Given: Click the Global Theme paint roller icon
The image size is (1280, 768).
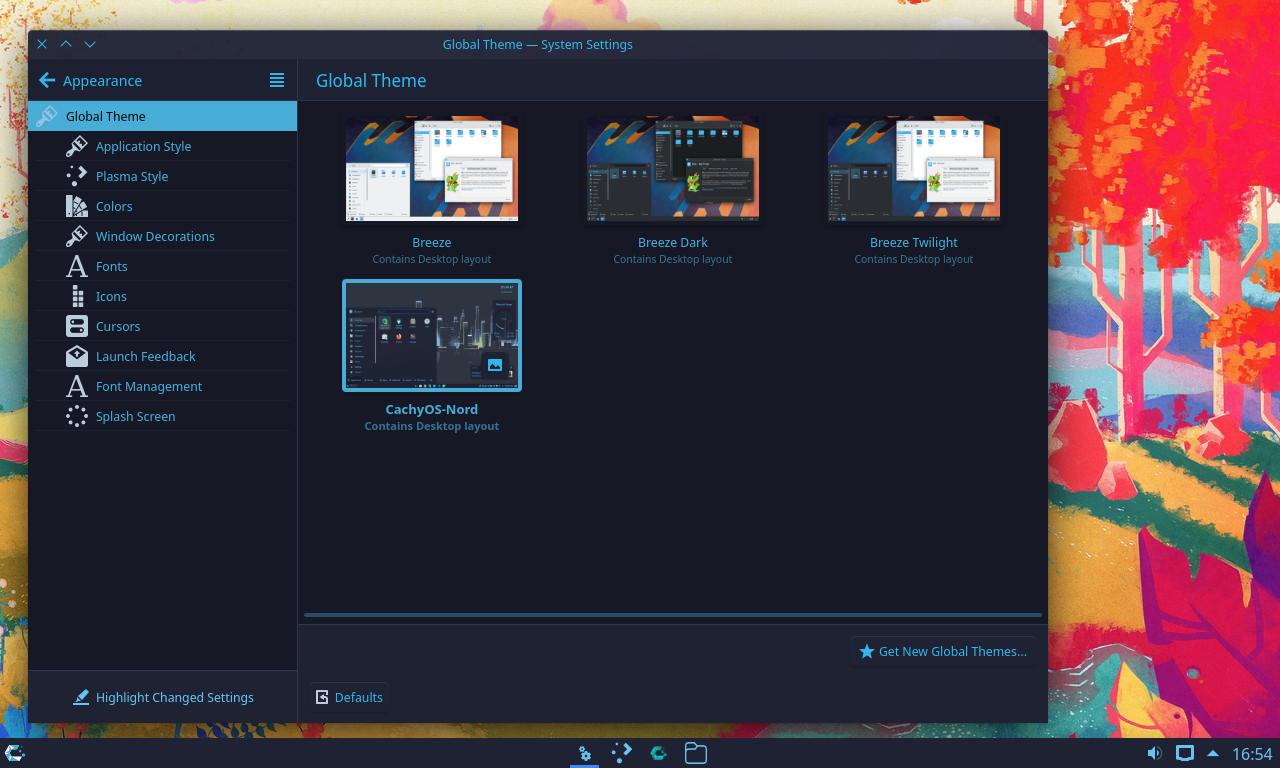Looking at the screenshot, I should [47, 116].
